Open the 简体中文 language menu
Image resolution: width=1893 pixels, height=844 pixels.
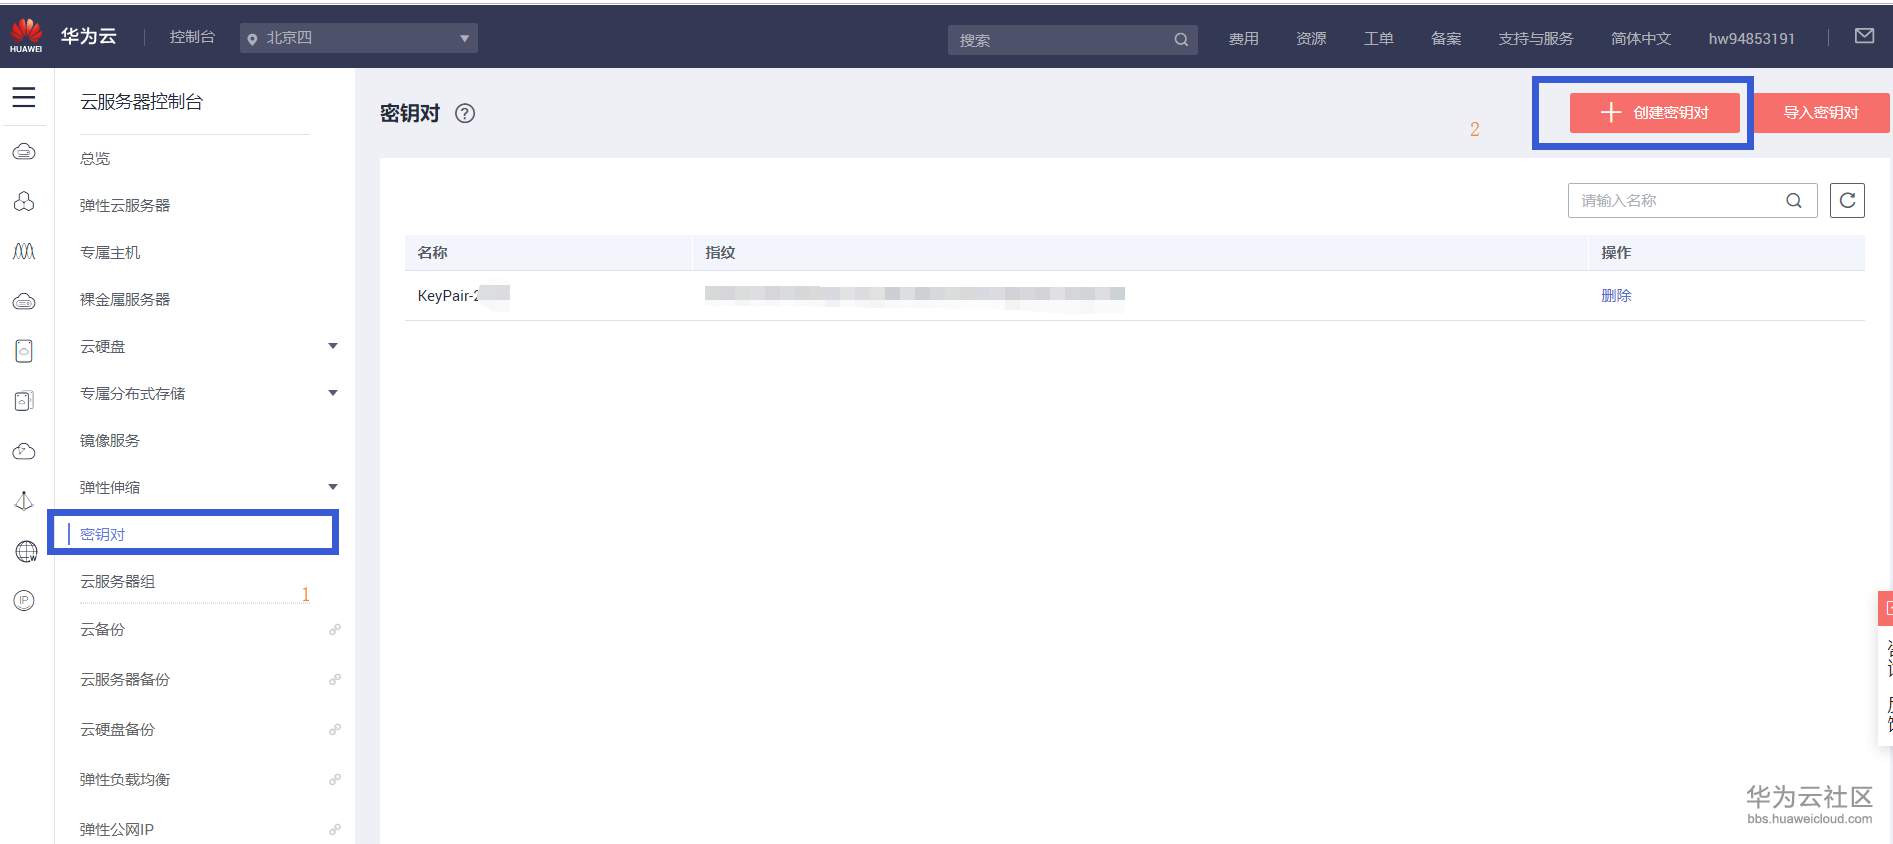tap(1641, 38)
